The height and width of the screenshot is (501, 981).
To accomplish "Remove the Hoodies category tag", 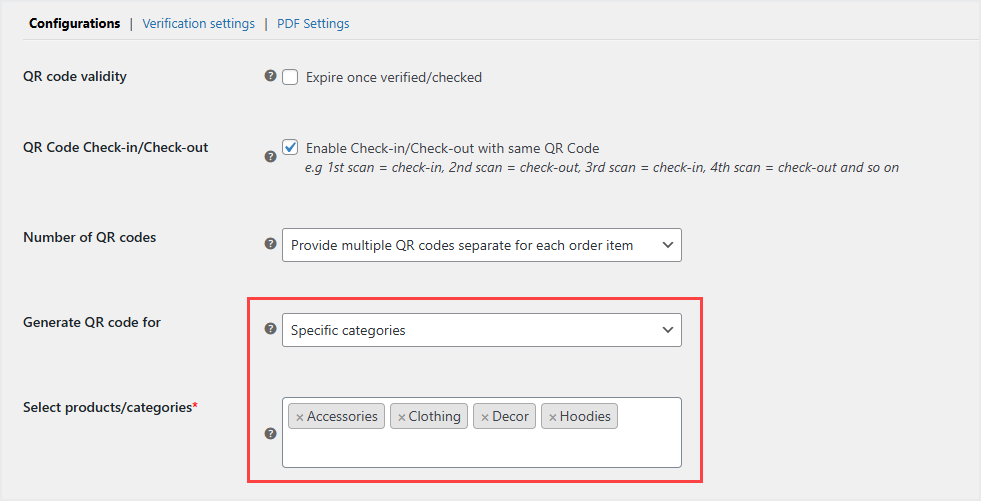I will [x=552, y=417].
